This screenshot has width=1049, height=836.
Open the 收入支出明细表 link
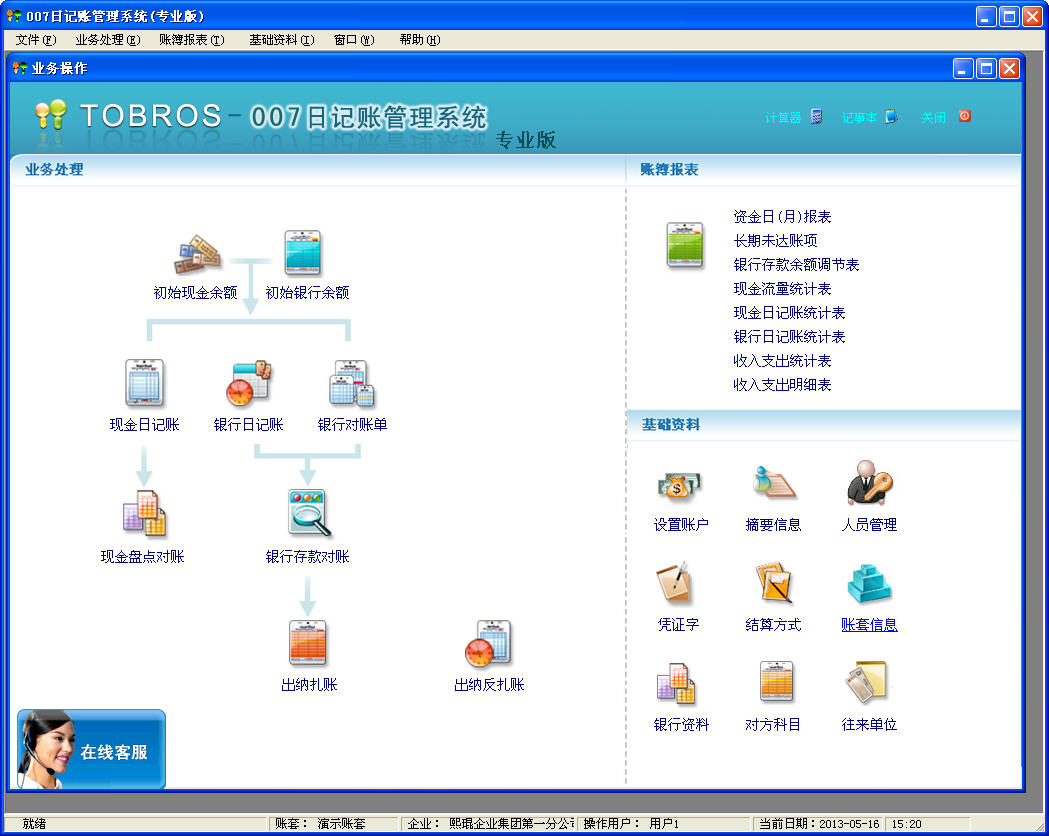point(782,385)
